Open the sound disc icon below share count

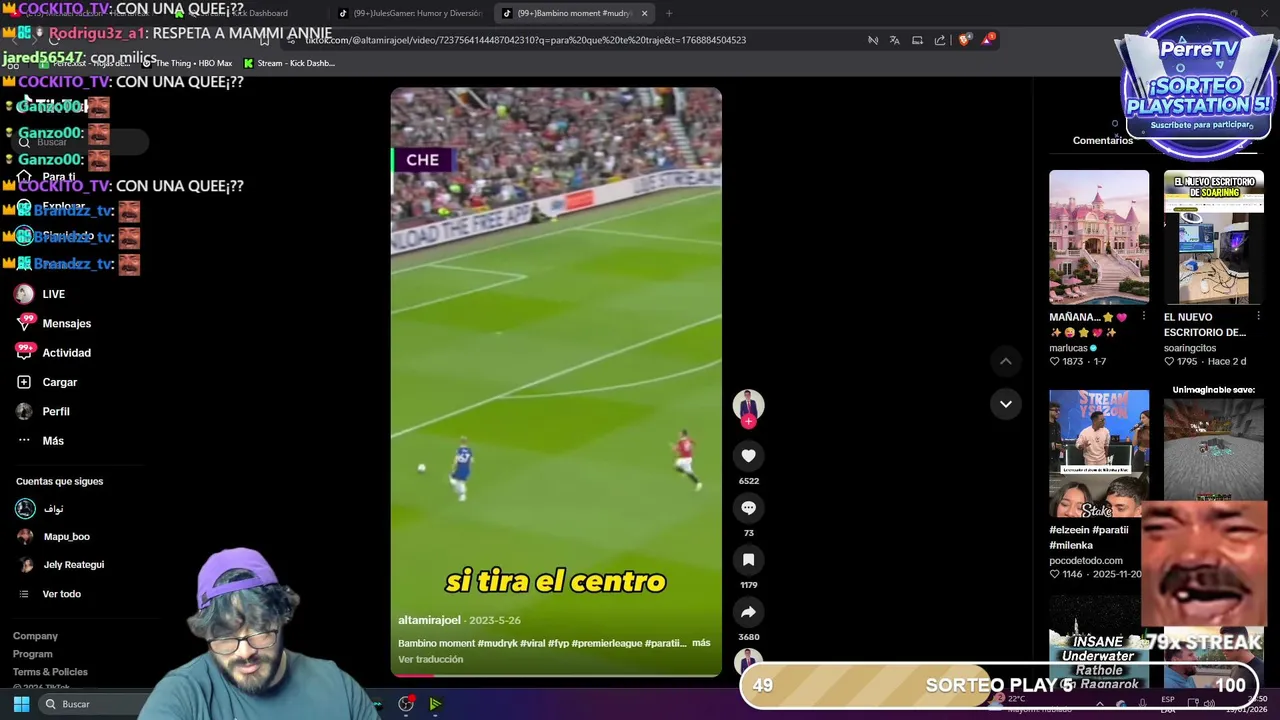coord(748,661)
